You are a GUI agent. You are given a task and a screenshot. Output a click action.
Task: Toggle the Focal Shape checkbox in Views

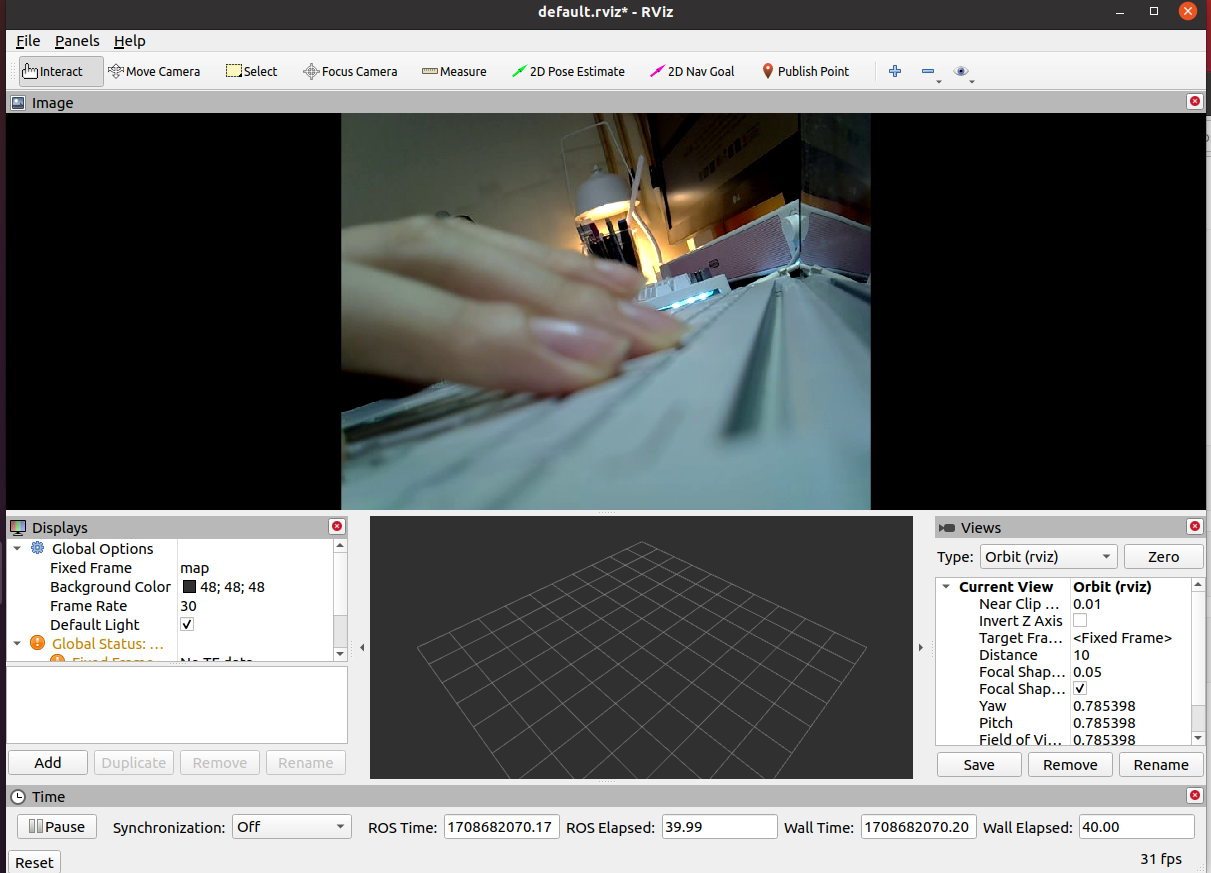point(1080,689)
